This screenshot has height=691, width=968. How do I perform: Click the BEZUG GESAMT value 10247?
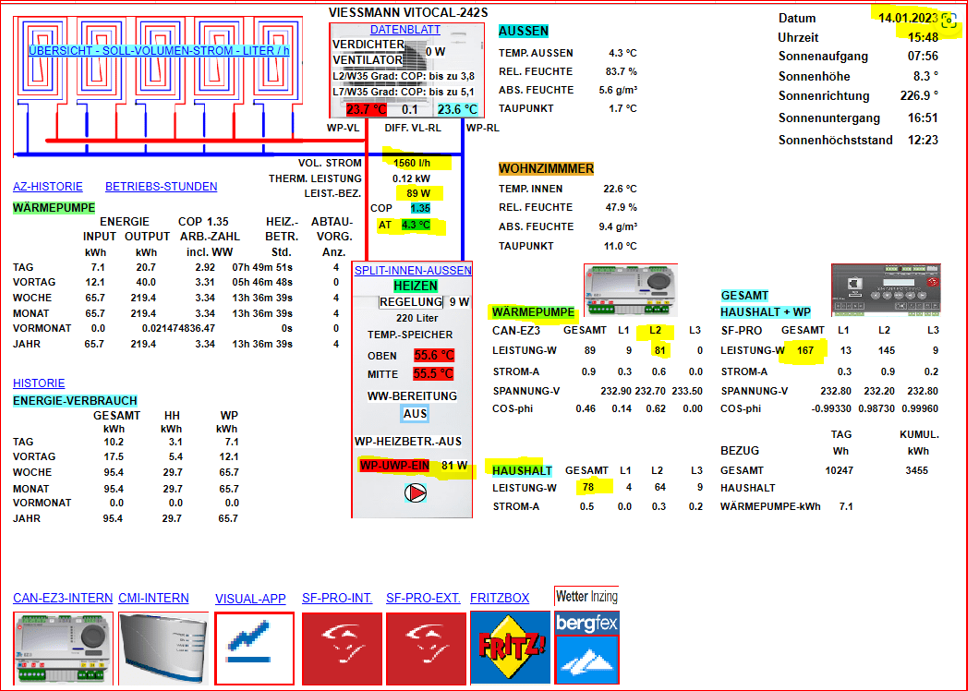point(839,471)
